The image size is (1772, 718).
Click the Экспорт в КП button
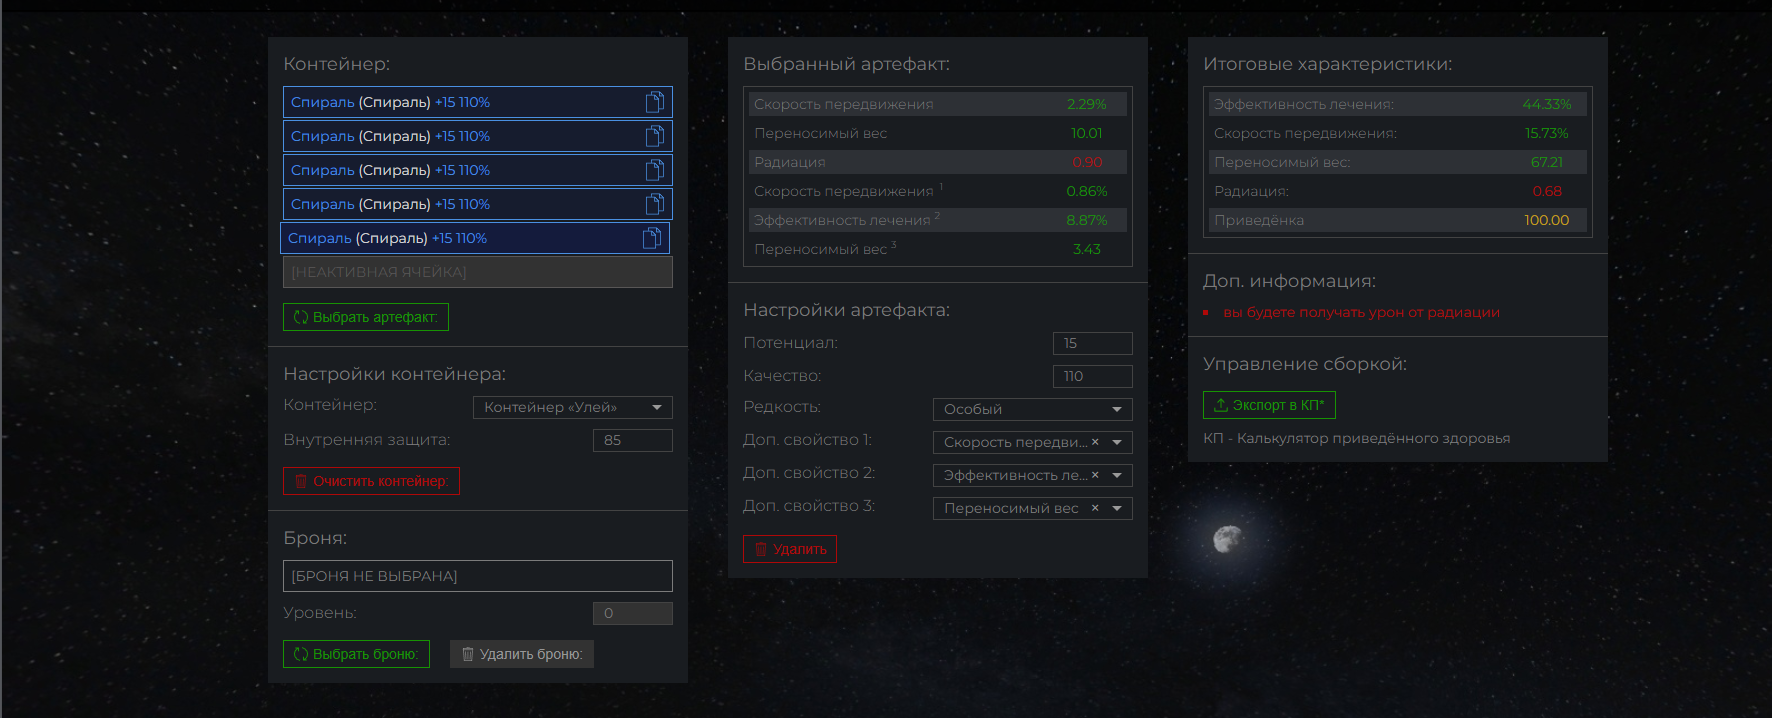pyautogui.click(x=1268, y=405)
